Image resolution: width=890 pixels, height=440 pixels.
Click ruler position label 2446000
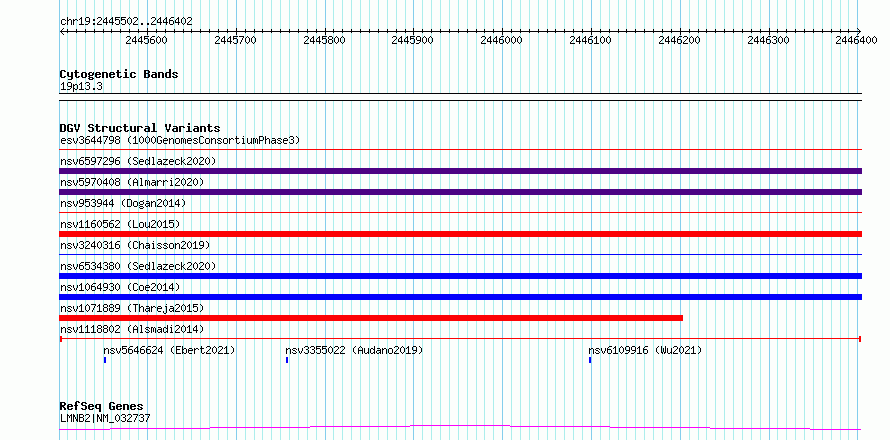click(502, 41)
